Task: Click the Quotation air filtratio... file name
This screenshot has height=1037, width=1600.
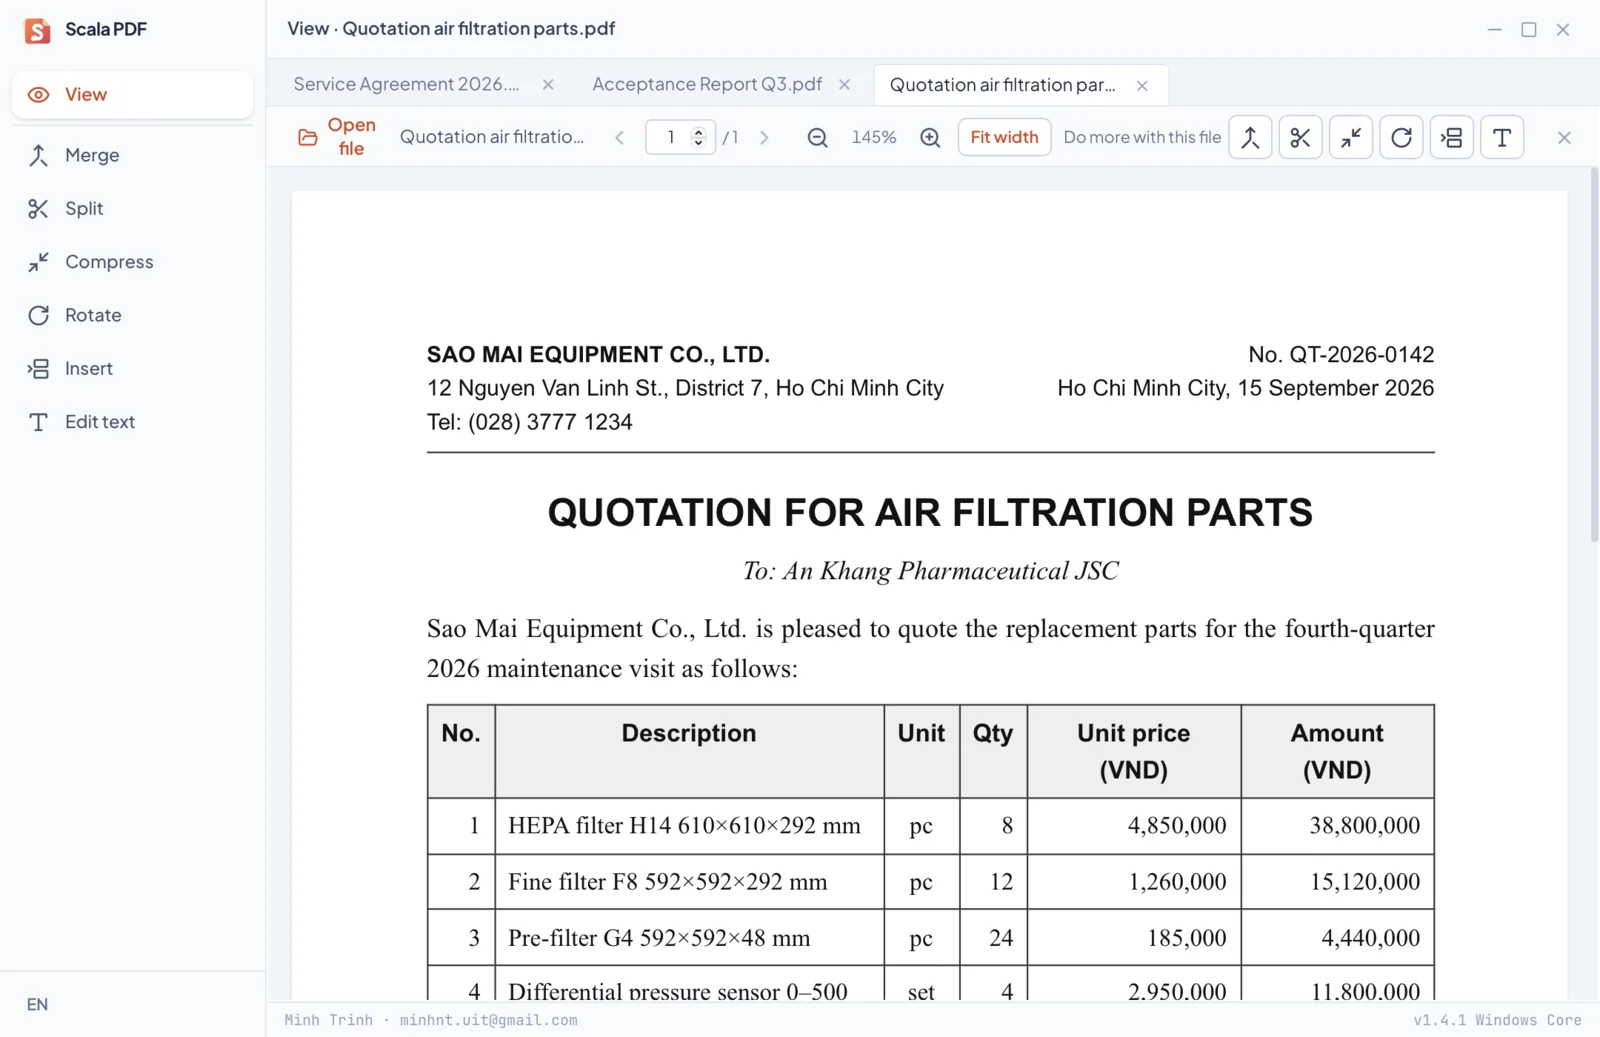Action: click(491, 137)
